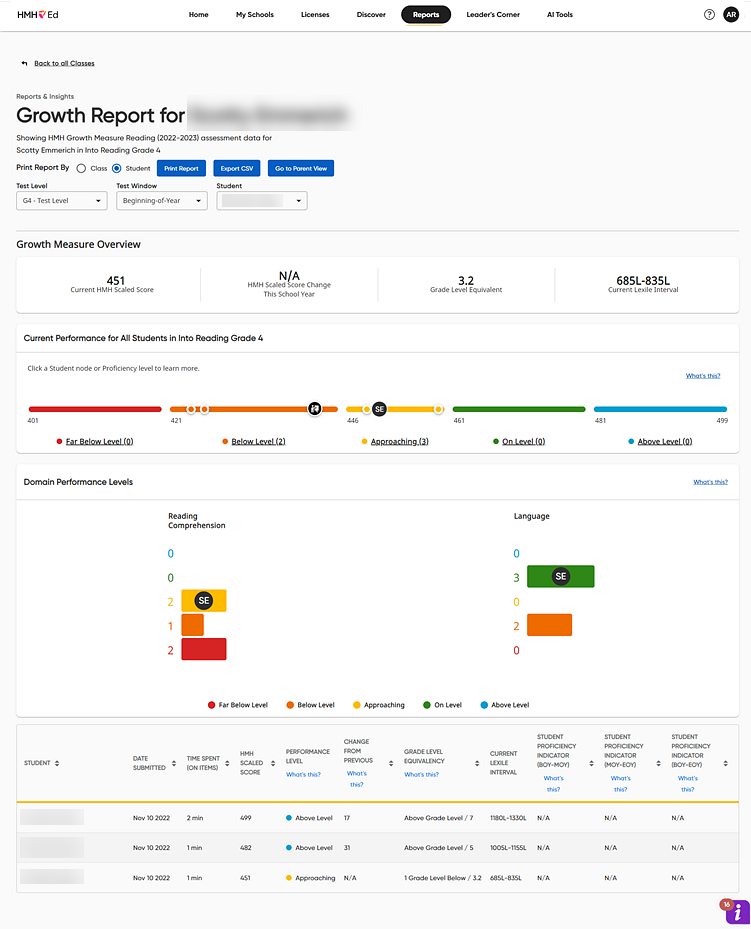Screen dimensions: 751x929
Task: Sort table by Grade Level Equivalency column
Action: [477, 763]
